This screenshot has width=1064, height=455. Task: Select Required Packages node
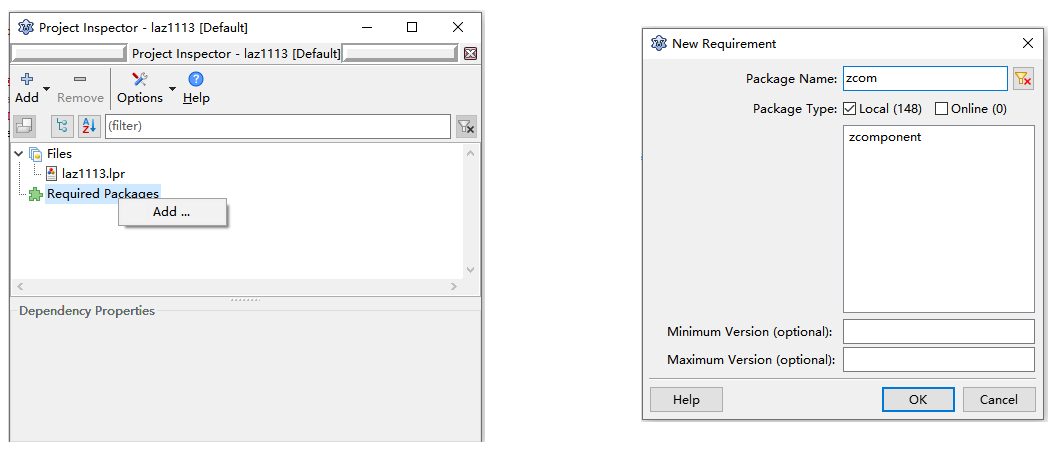102,194
